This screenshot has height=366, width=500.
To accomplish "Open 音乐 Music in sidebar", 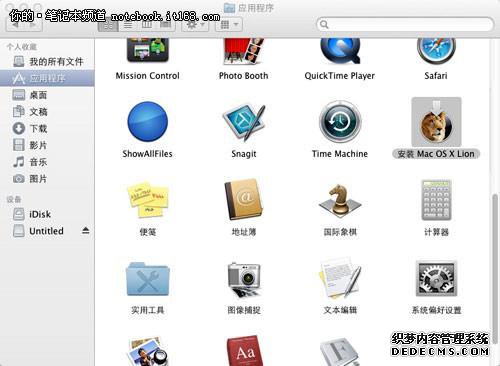I will [47, 162].
